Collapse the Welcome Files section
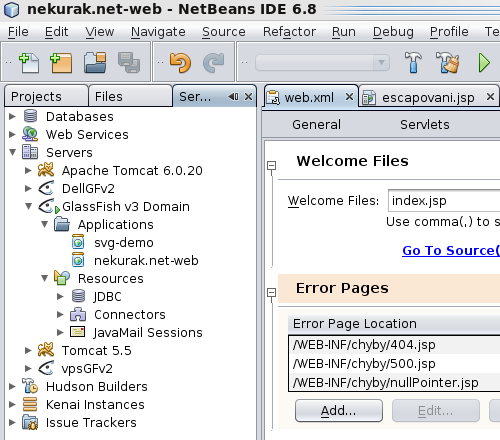The height and width of the screenshot is (440, 500). pyautogui.click(x=272, y=165)
